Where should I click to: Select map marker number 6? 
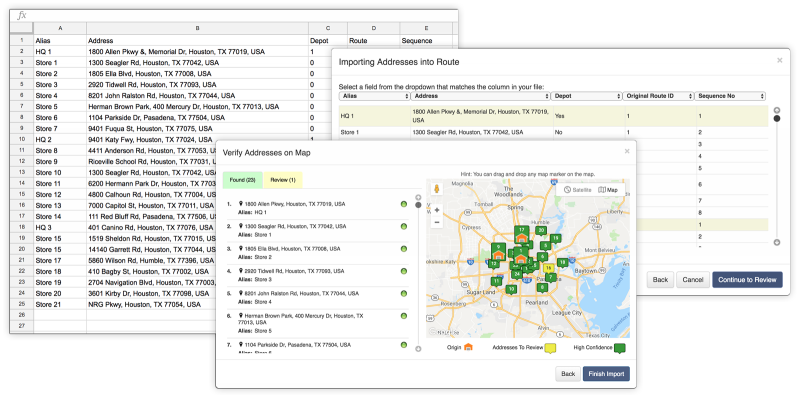pos(542,257)
